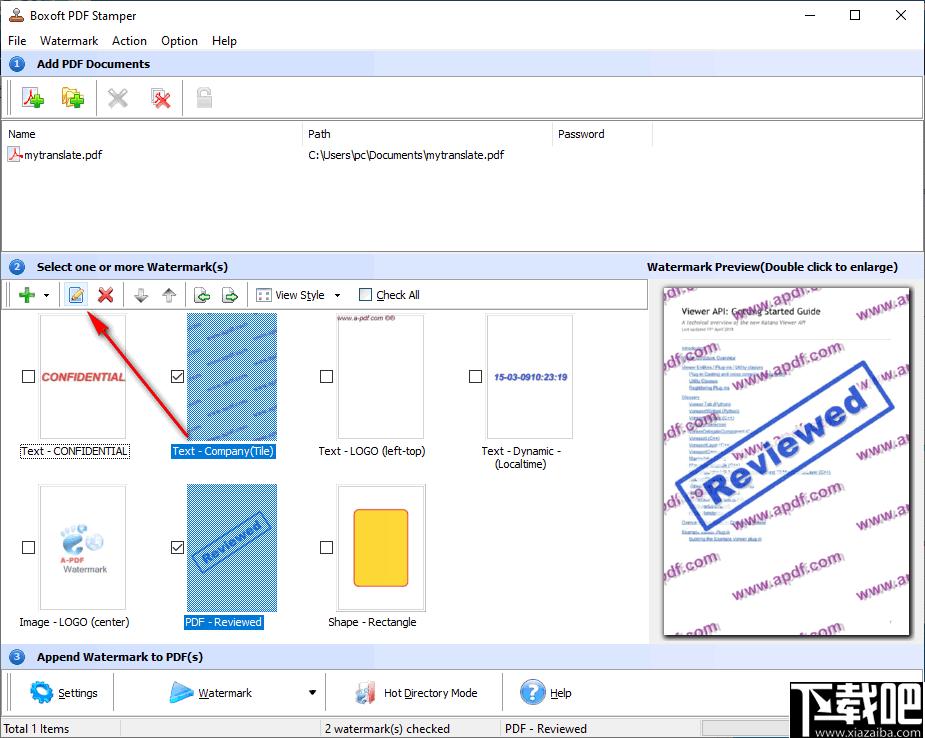Click the Text - CONFIDENTIAL label

tap(74, 451)
